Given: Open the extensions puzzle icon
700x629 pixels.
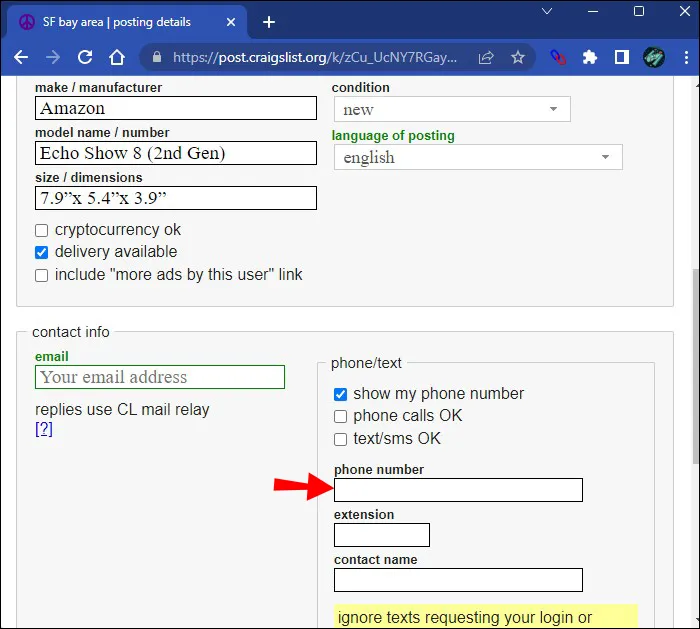Looking at the screenshot, I should [590, 57].
